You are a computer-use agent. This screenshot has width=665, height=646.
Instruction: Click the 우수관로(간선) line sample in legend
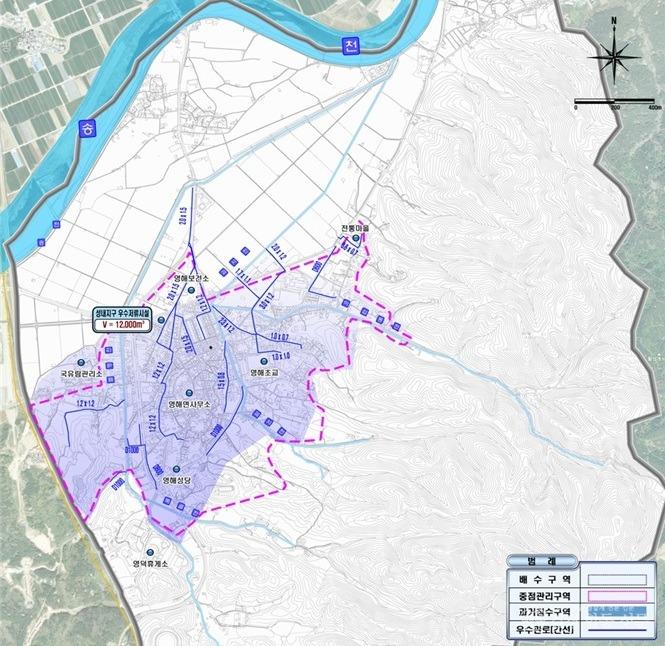618,629
